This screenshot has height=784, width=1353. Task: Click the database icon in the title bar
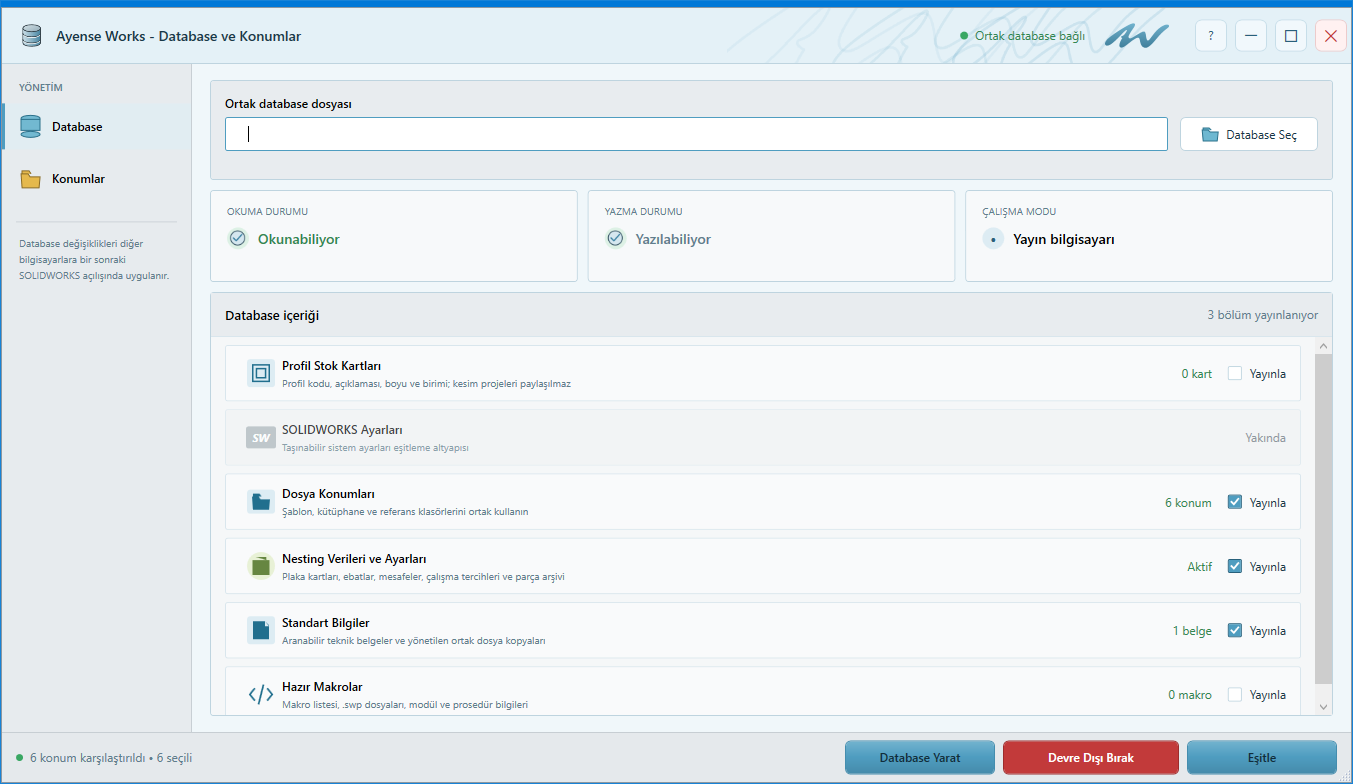pos(32,36)
